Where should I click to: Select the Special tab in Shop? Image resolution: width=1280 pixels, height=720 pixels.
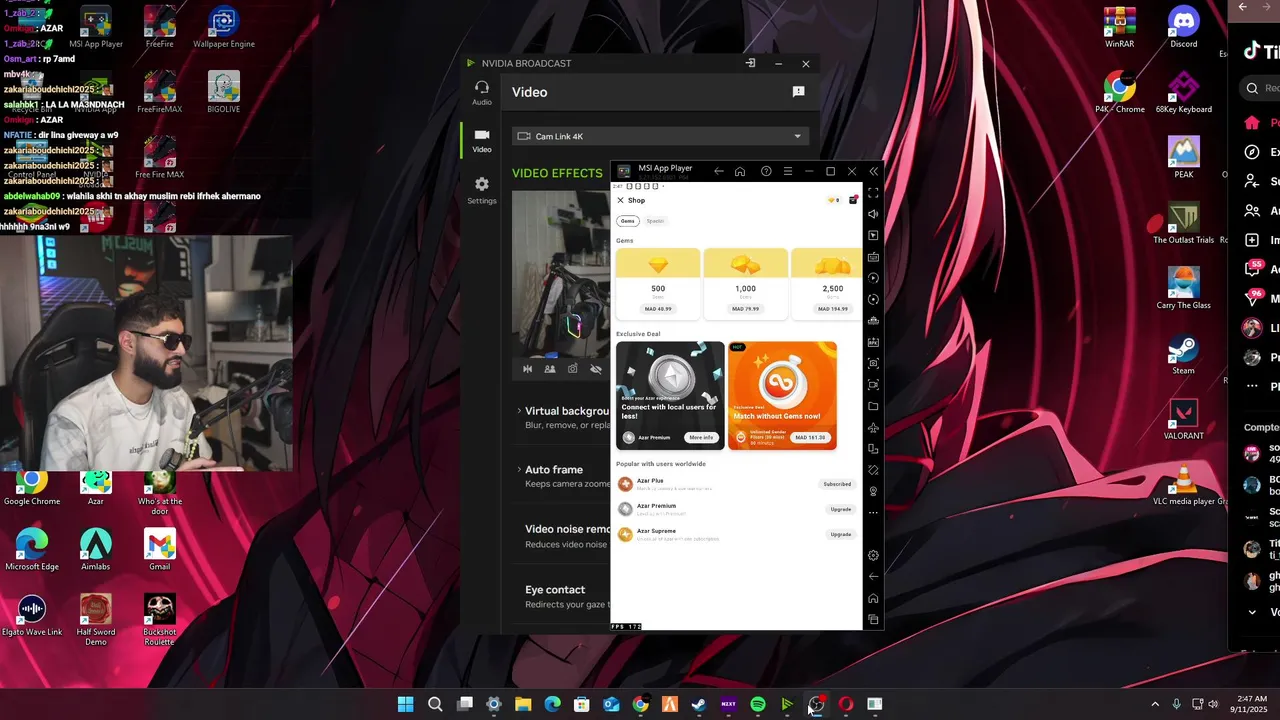(x=655, y=221)
